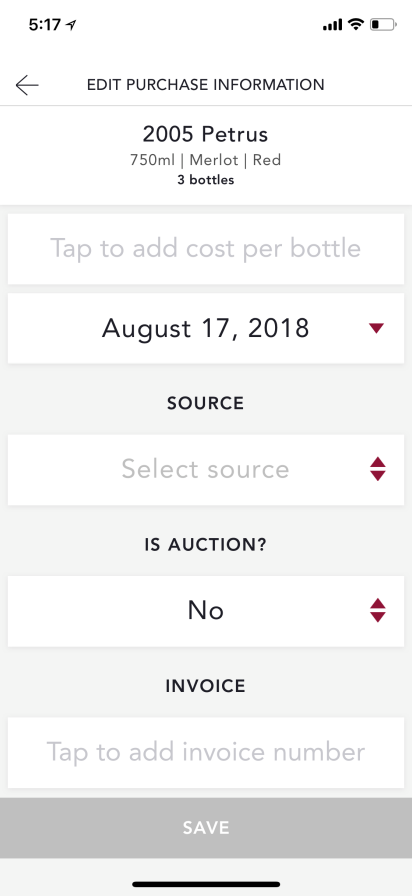Click the Is Auction up-down arrows icon

[378, 610]
